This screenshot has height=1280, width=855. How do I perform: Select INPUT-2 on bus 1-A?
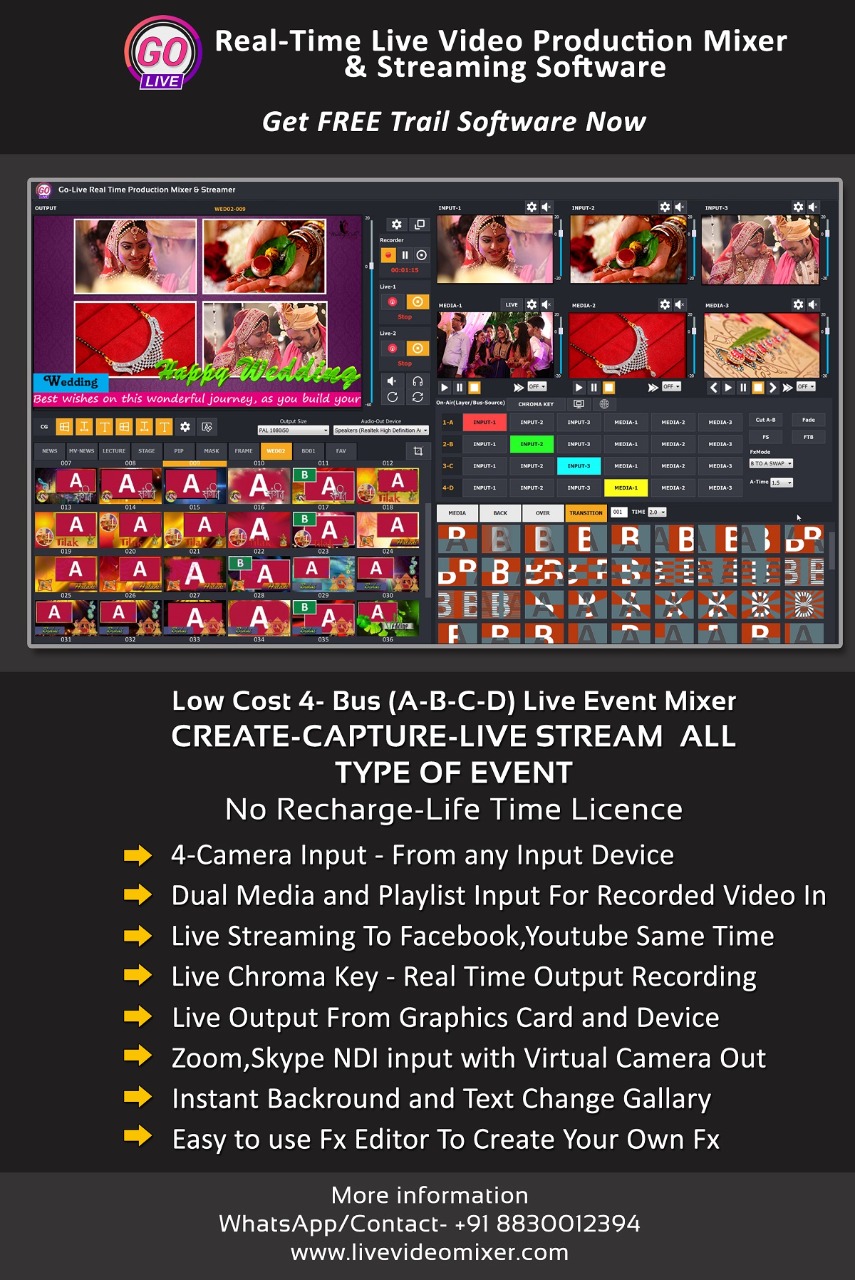pos(532,422)
